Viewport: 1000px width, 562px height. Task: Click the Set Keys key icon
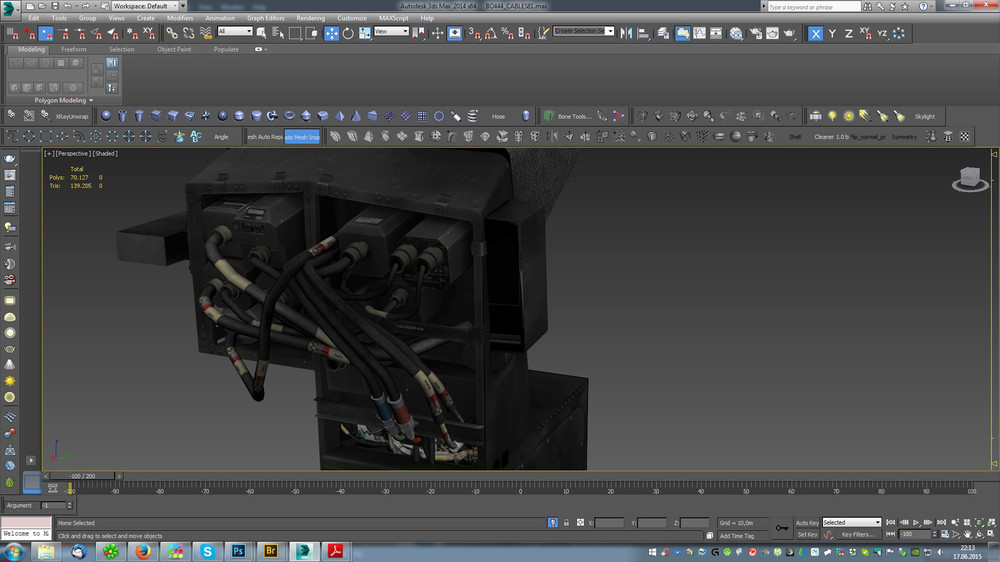click(781, 527)
